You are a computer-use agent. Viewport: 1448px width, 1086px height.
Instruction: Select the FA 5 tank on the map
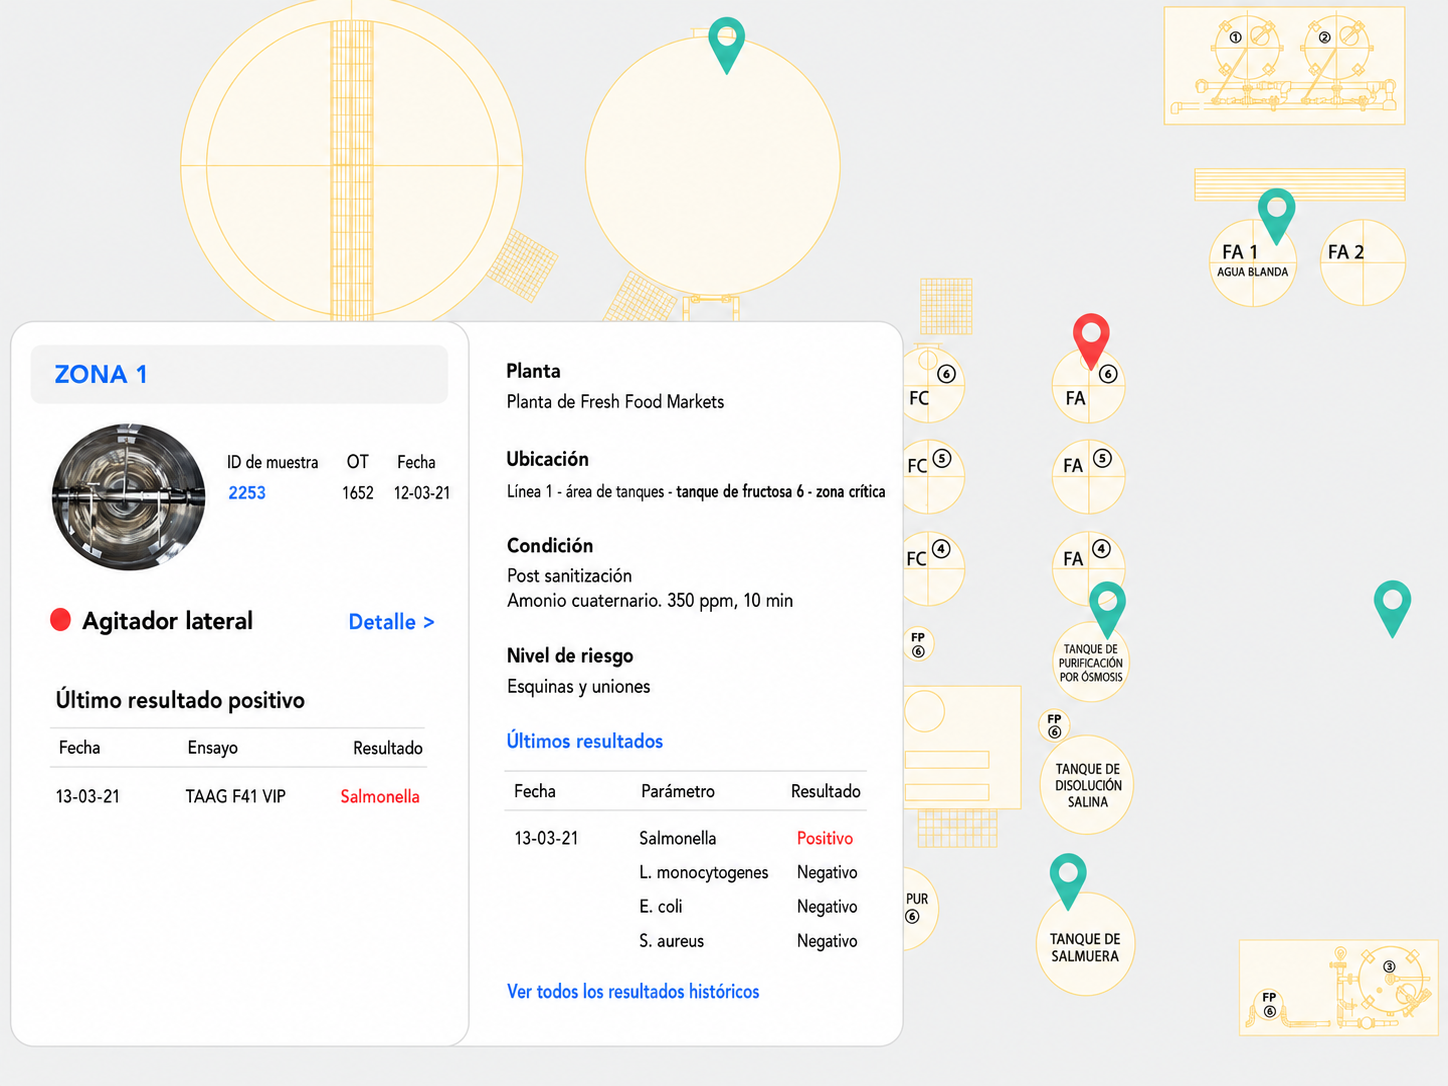[1088, 476]
